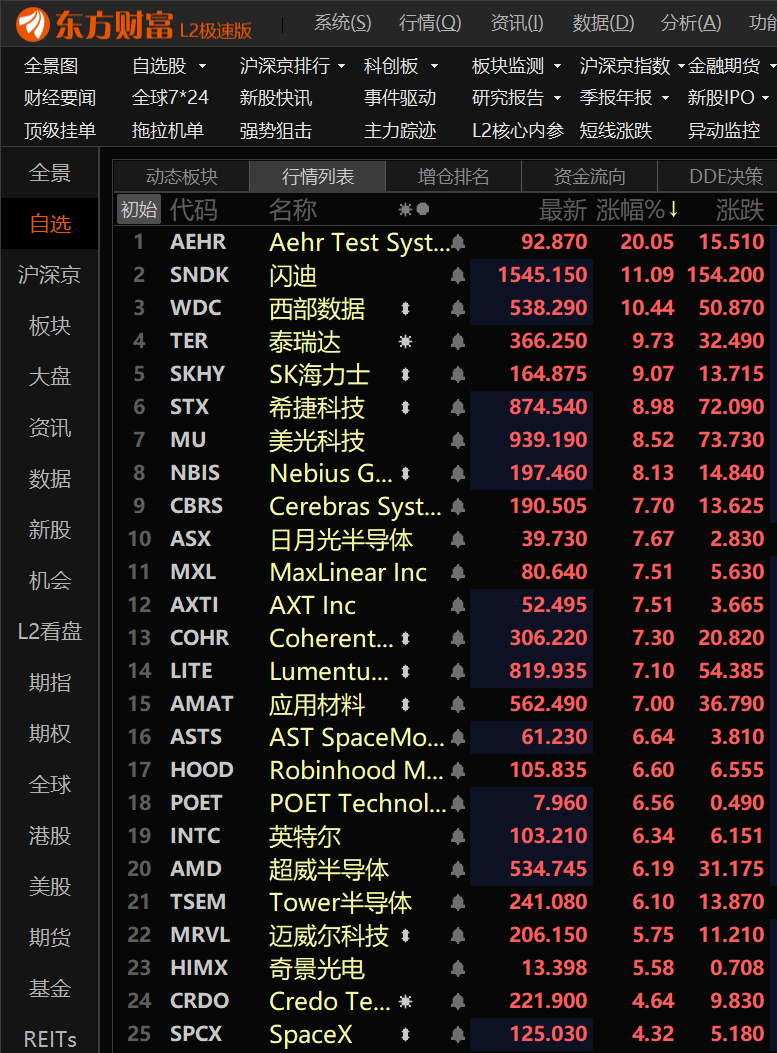The height and width of the screenshot is (1053, 777).
Task: Open the L2核心内参 link
Action: (518, 130)
